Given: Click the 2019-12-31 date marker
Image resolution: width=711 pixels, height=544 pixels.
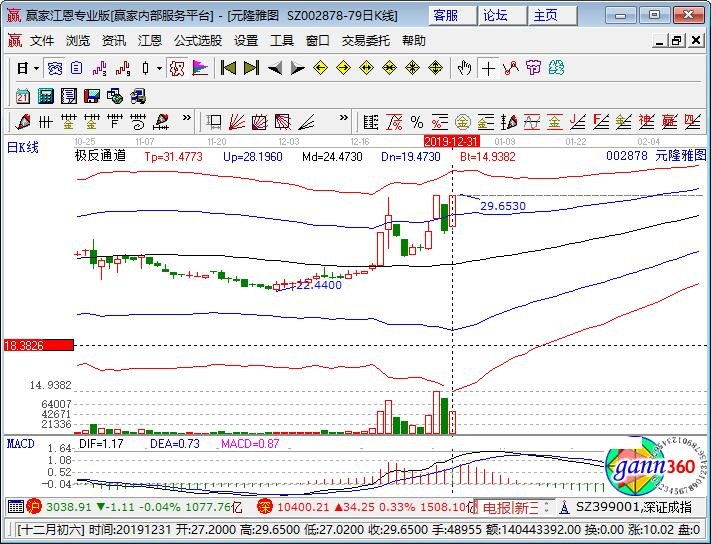Looking at the screenshot, I should coord(451,141).
